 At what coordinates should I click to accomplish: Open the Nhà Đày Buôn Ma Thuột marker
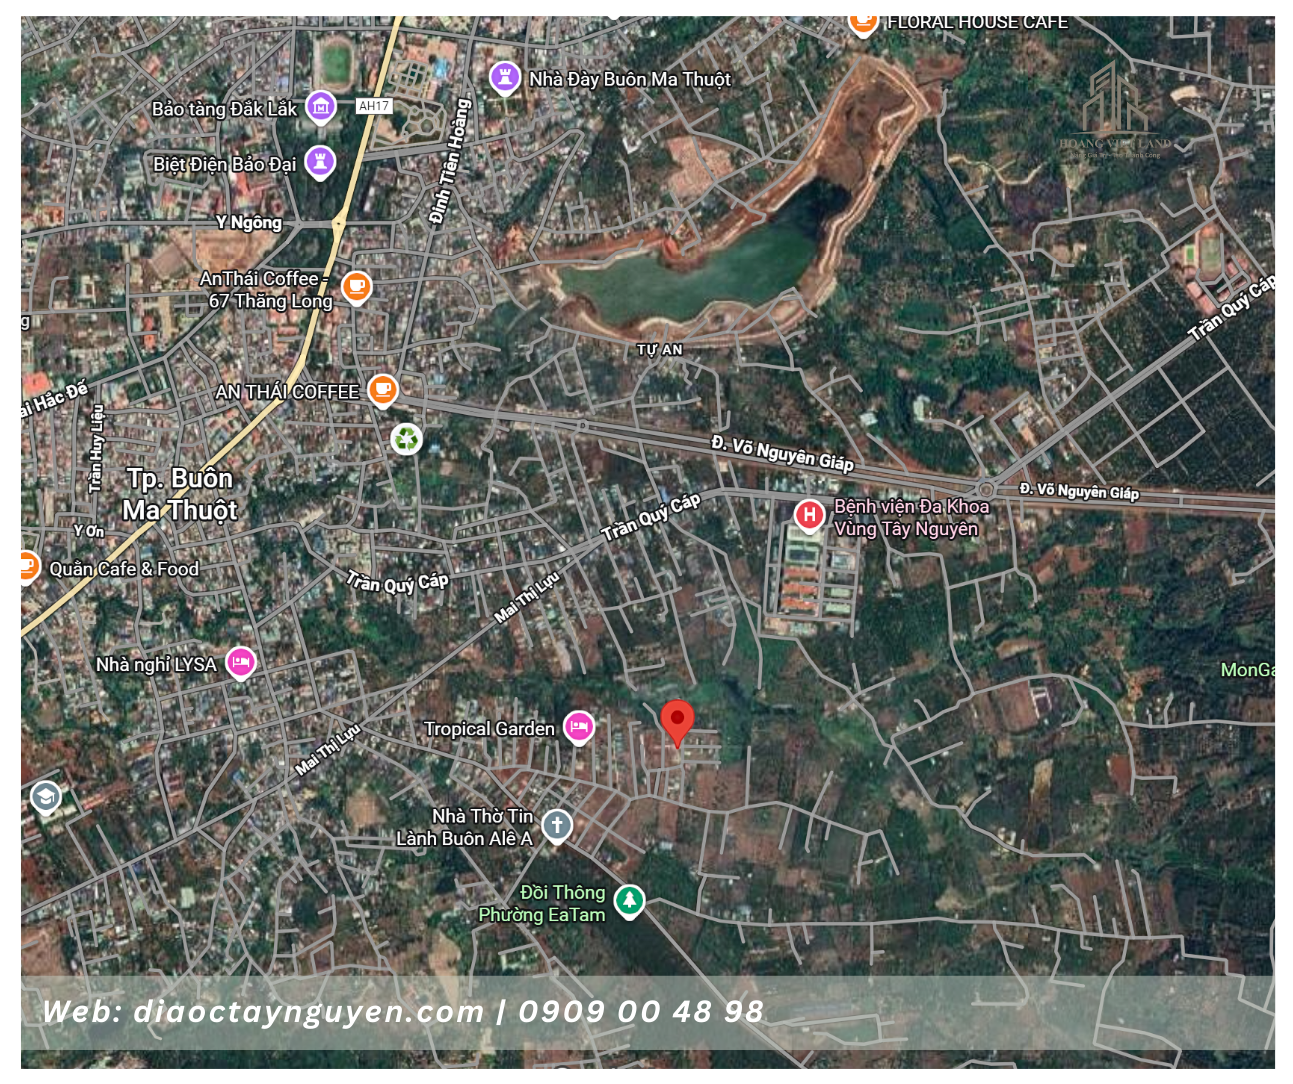click(504, 77)
